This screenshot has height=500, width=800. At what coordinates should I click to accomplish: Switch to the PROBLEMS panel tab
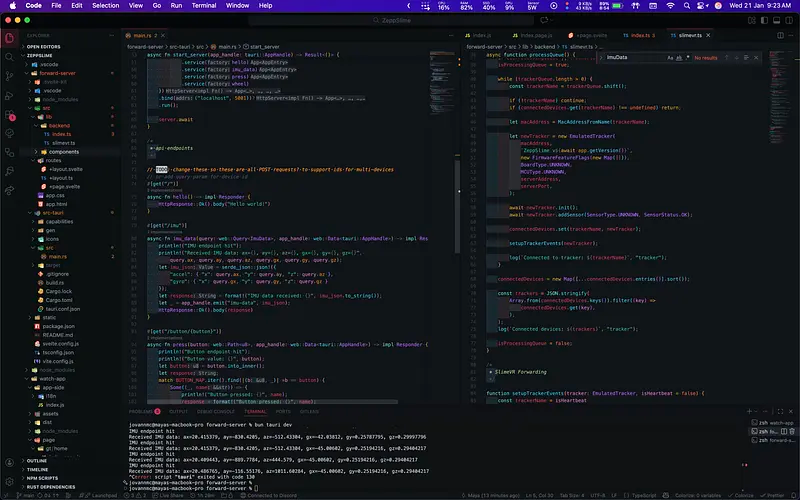coord(140,410)
